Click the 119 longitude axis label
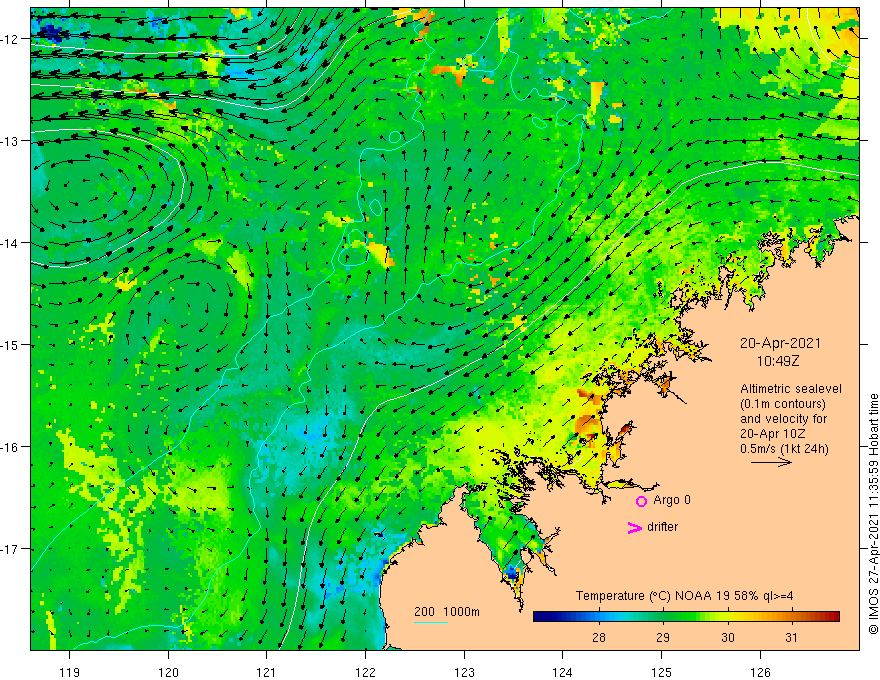The height and width of the screenshot is (680, 880). pos(70,672)
